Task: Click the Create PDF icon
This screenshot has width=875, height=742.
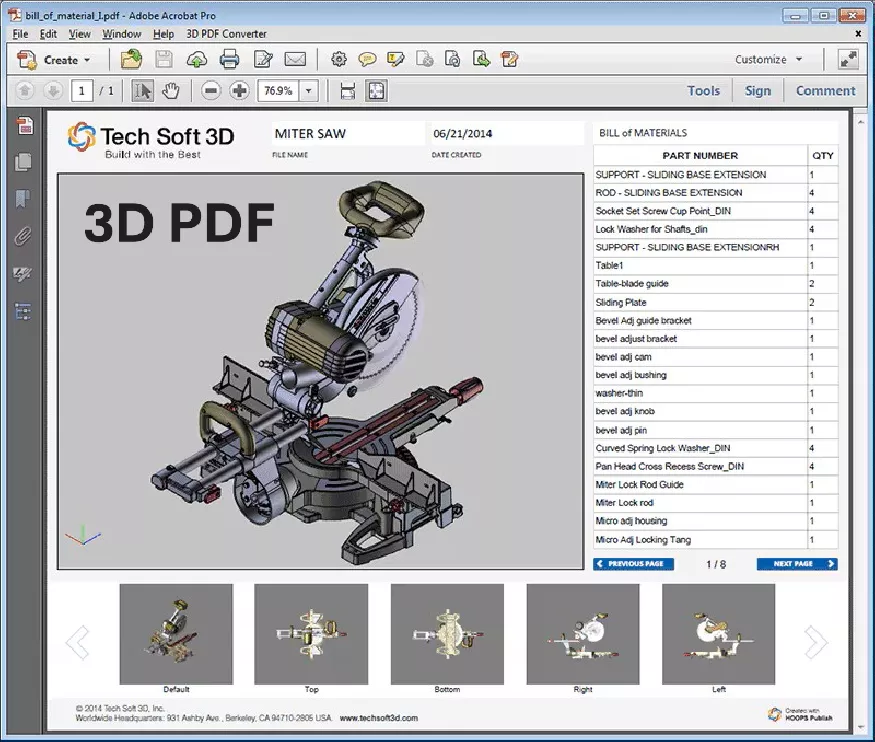Action: (26, 60)
